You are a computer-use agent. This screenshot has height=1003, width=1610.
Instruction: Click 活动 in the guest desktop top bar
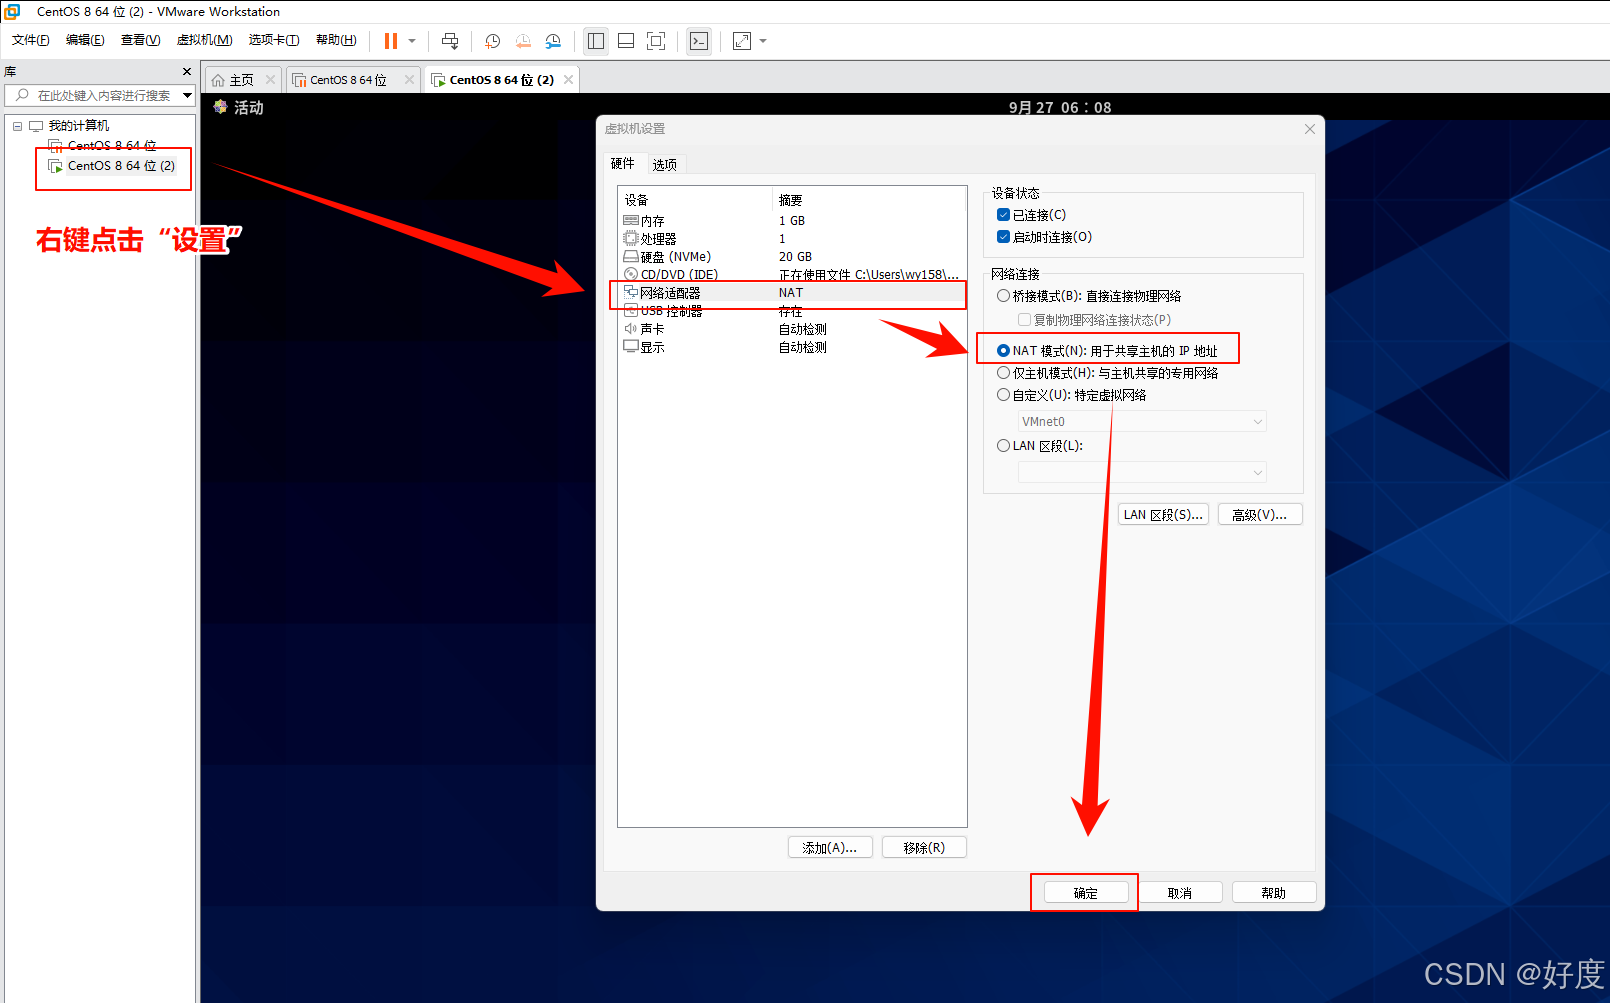point(248,107)
